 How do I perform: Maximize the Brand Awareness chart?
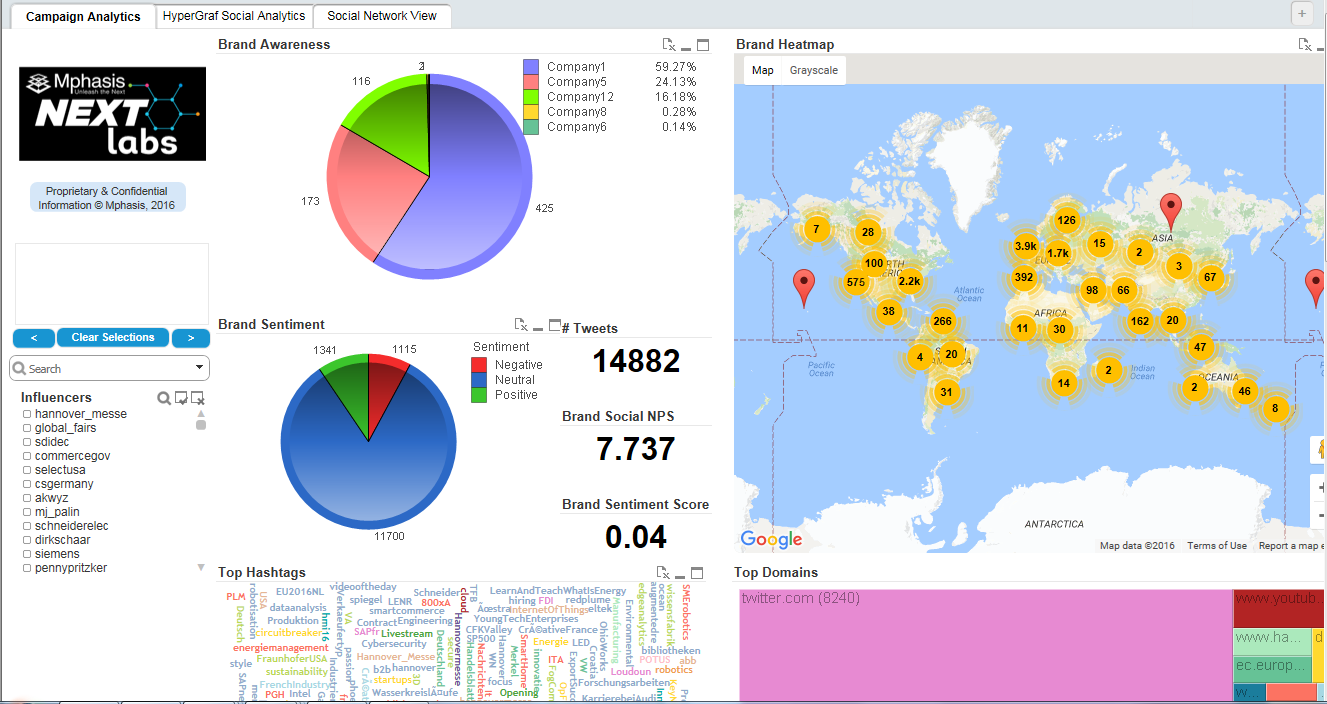[703, 45]
